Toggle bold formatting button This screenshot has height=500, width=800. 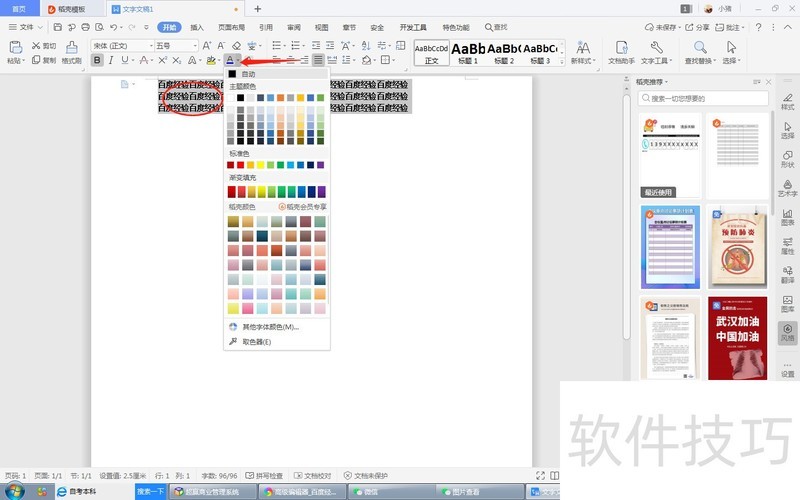tap(97, 60)
